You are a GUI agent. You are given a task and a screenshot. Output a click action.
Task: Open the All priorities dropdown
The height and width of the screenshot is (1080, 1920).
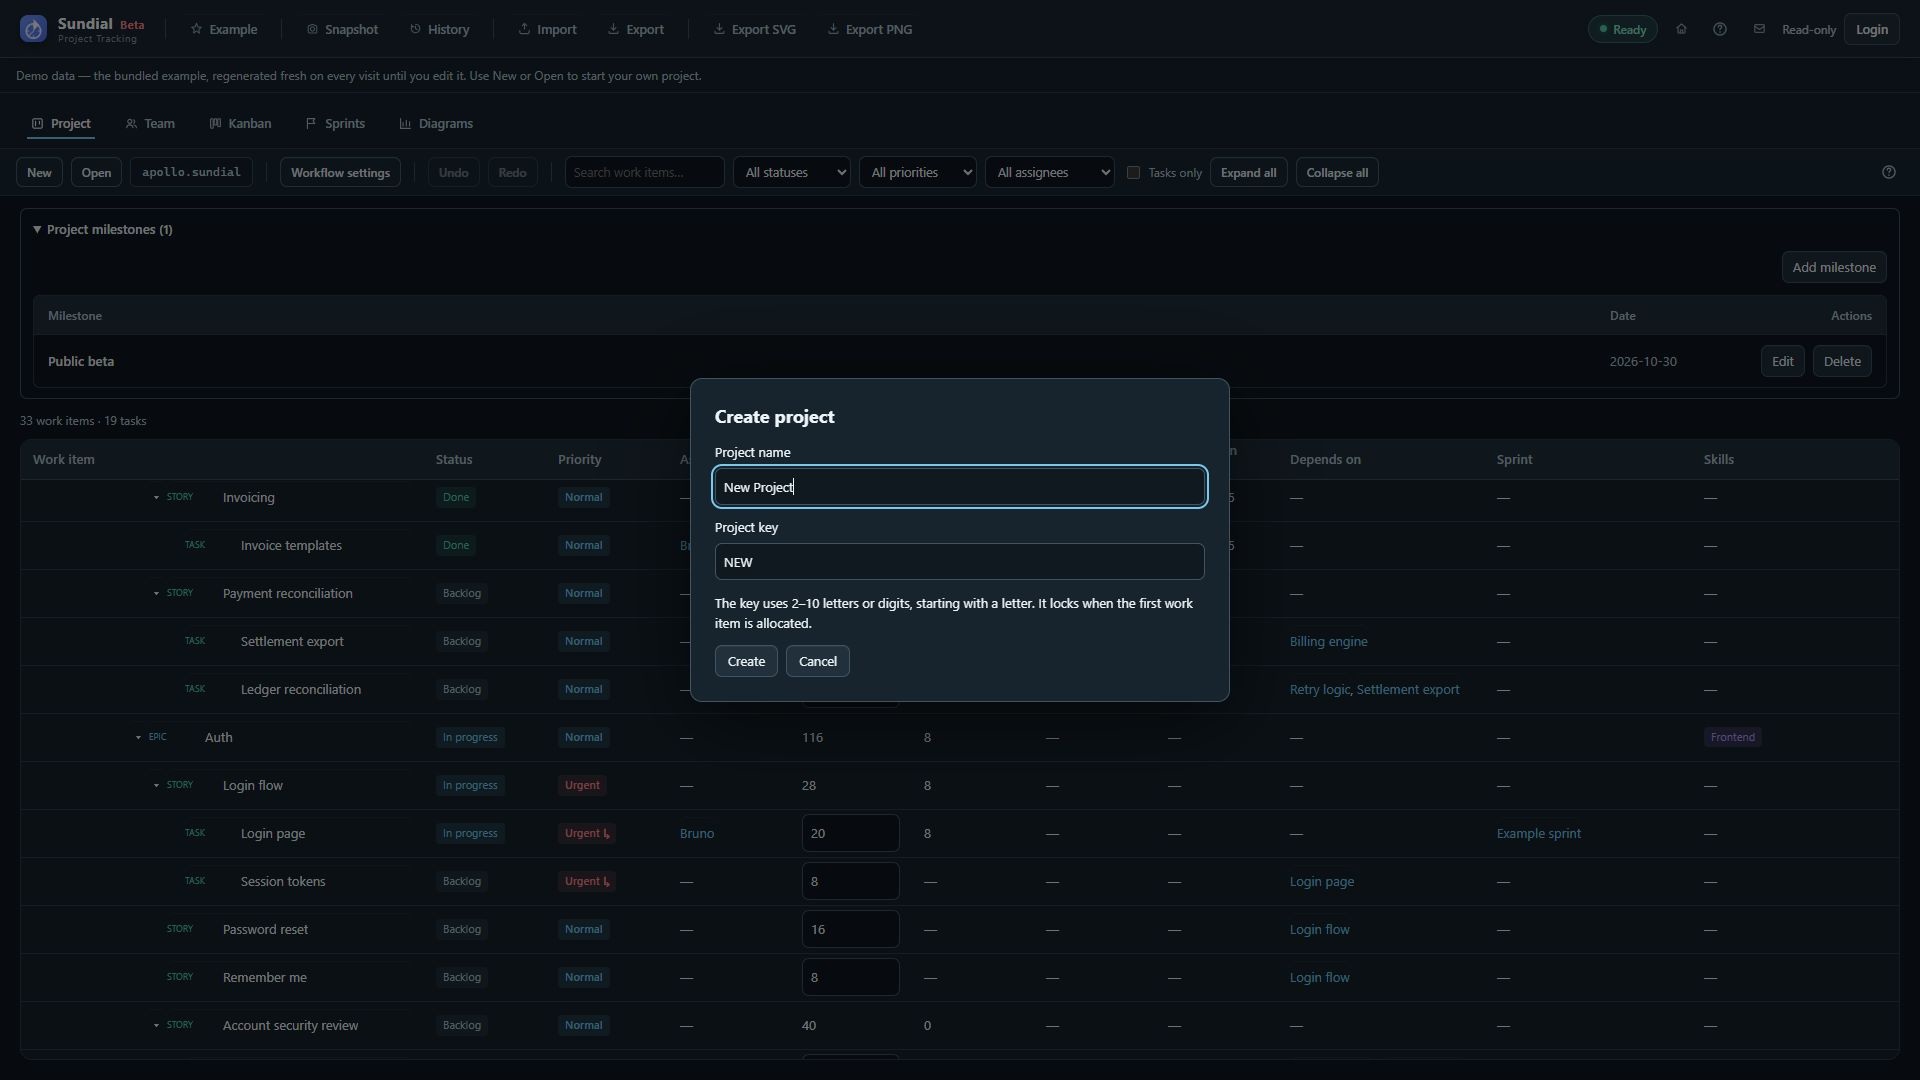coord(918,172)
